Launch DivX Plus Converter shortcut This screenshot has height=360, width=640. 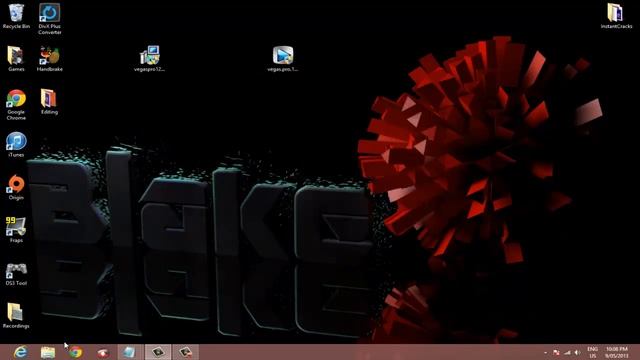pos(49,19)
